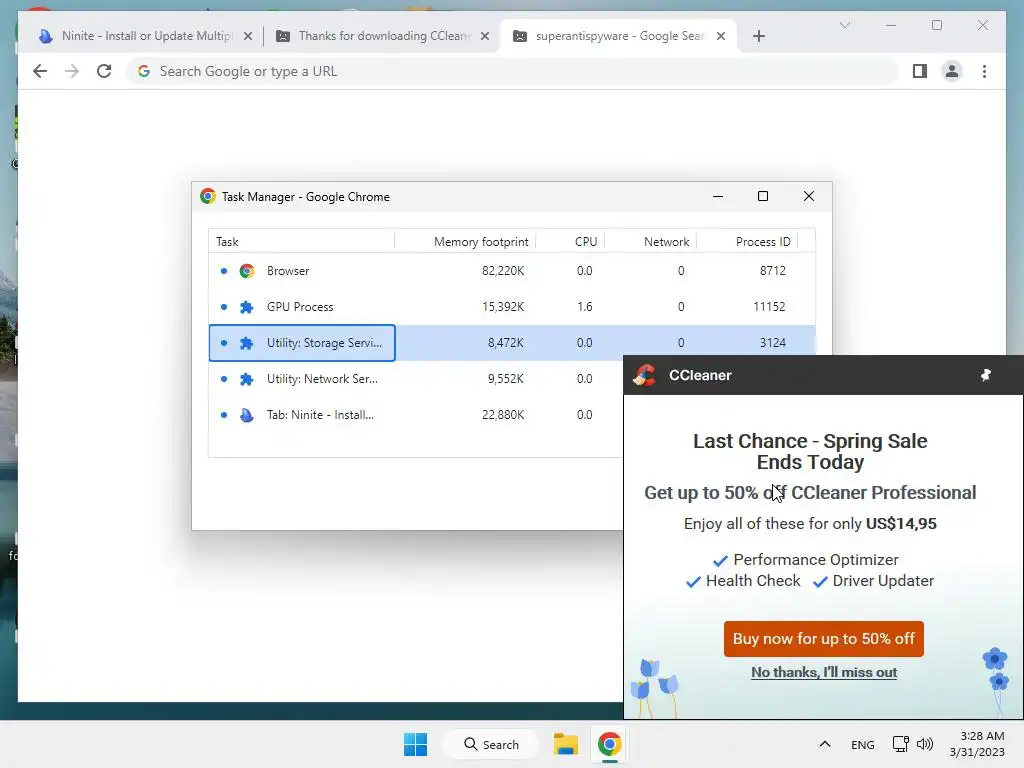Click Buy now for up to 50% off
Screen dimensions: 1024x768
point(824,639)
